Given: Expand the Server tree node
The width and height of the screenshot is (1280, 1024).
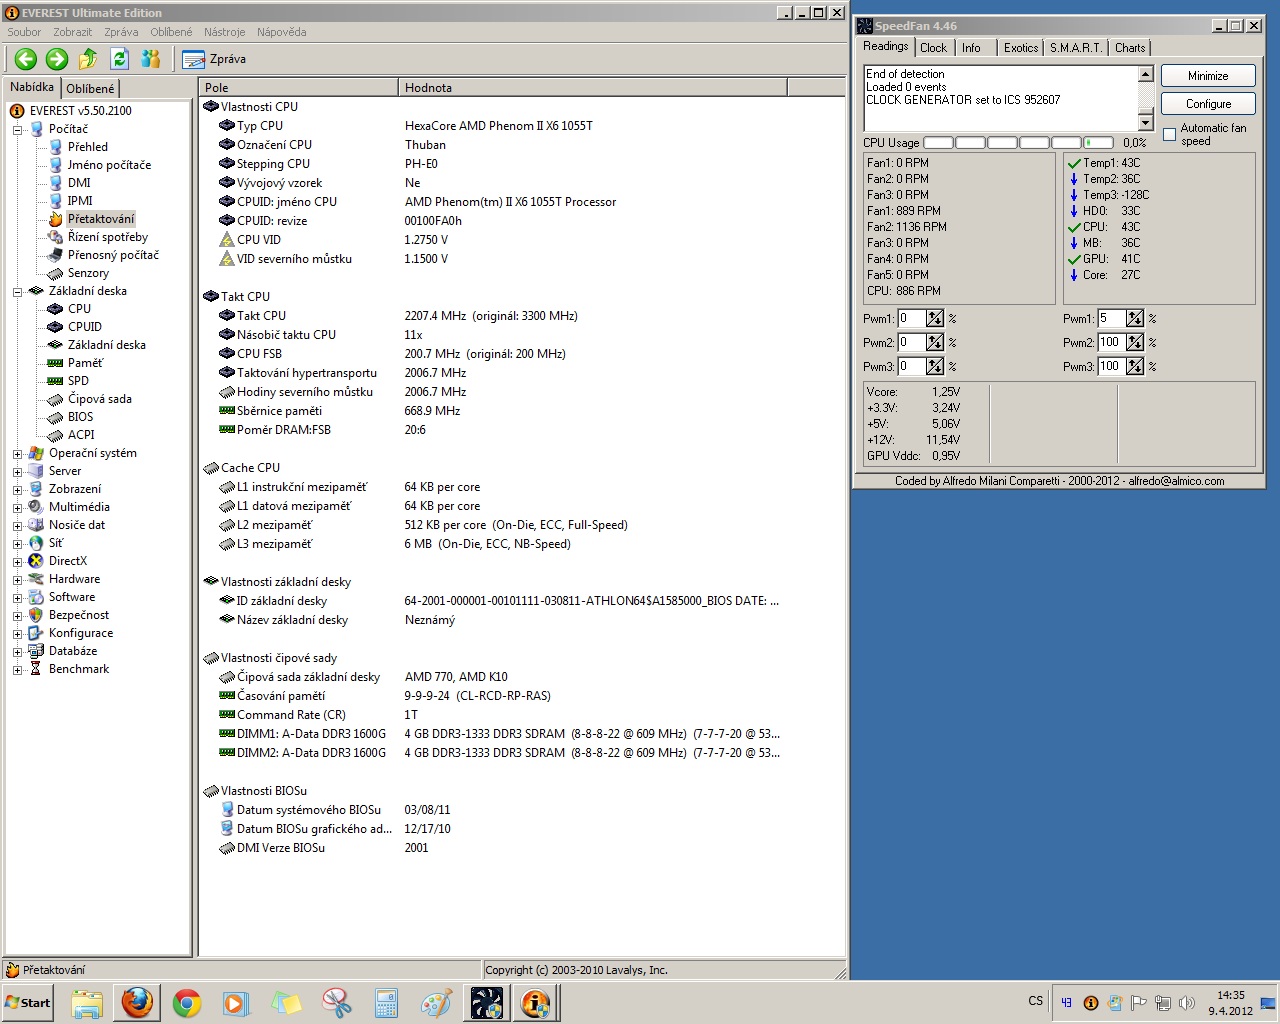Looking at the screenshot, I should (x=17, y=471).
